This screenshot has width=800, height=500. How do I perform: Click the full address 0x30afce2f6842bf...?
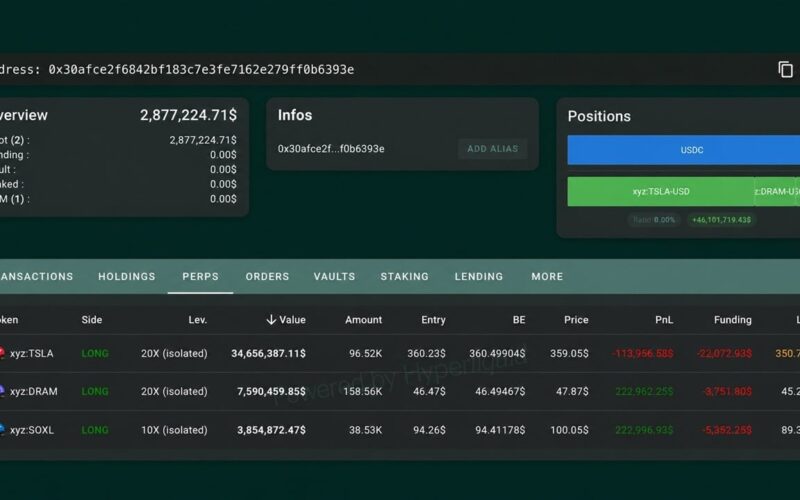tap(201, 69)
